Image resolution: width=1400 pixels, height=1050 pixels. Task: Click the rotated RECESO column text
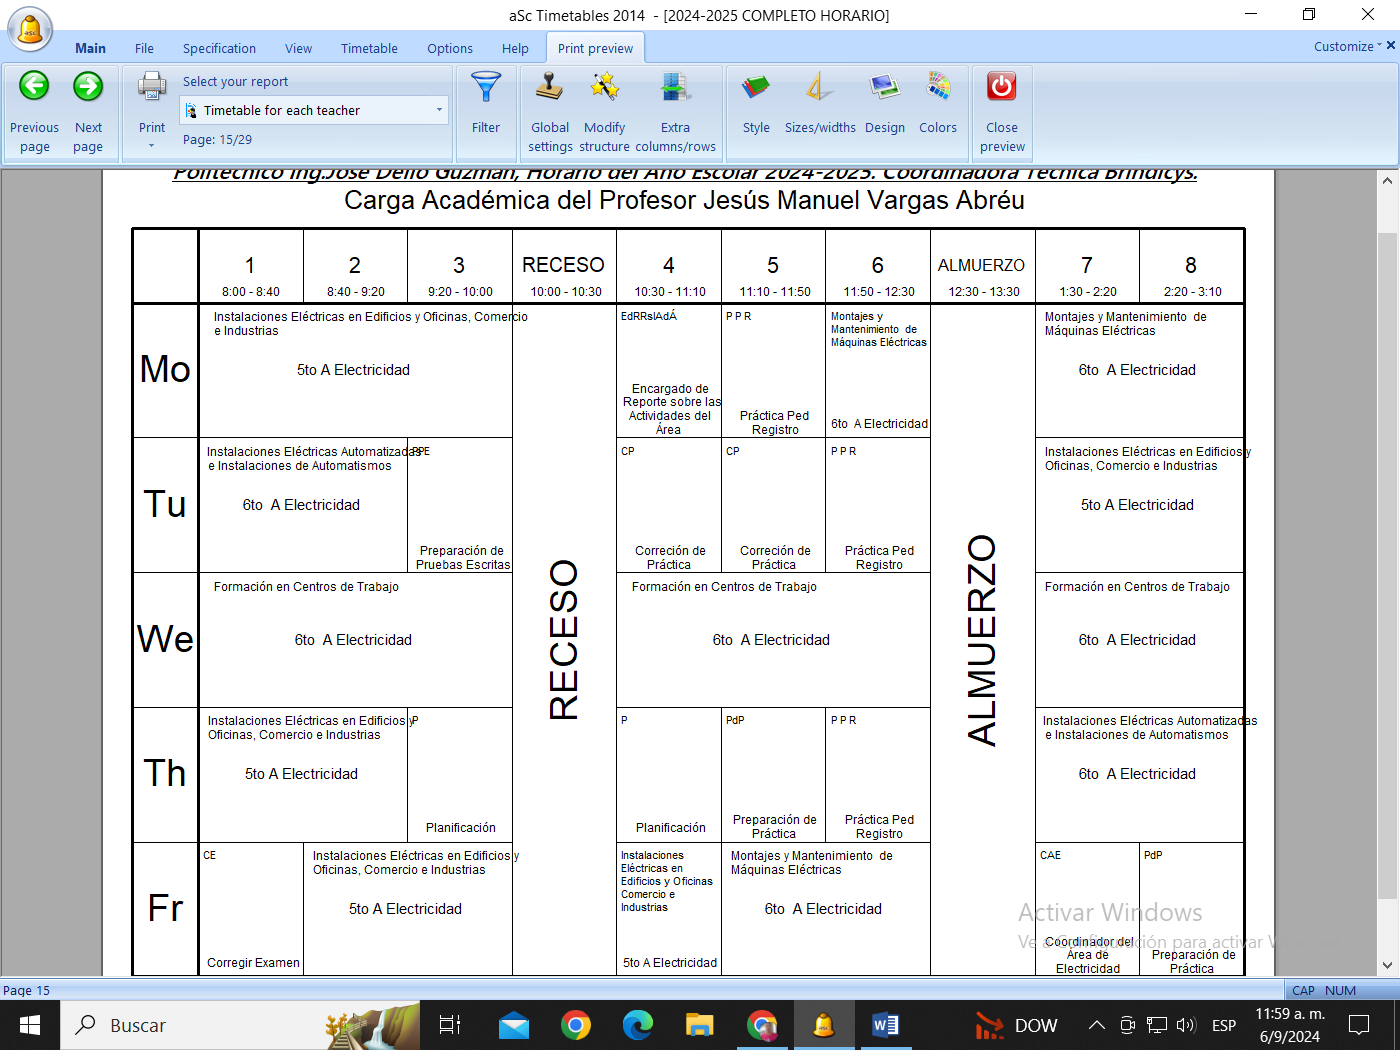564,639
